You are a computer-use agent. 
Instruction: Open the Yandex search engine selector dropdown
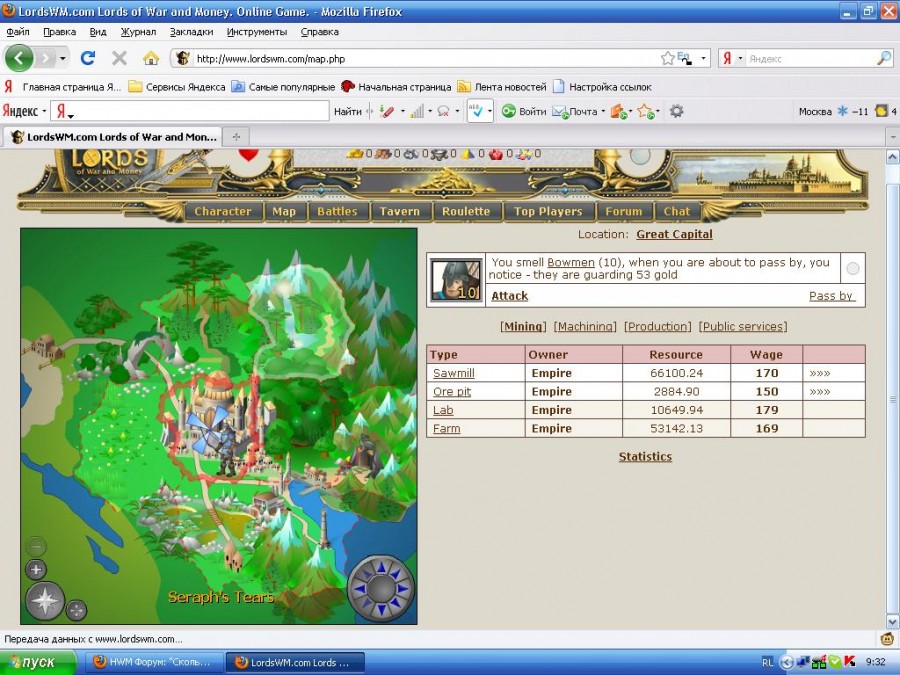[740, 58]
